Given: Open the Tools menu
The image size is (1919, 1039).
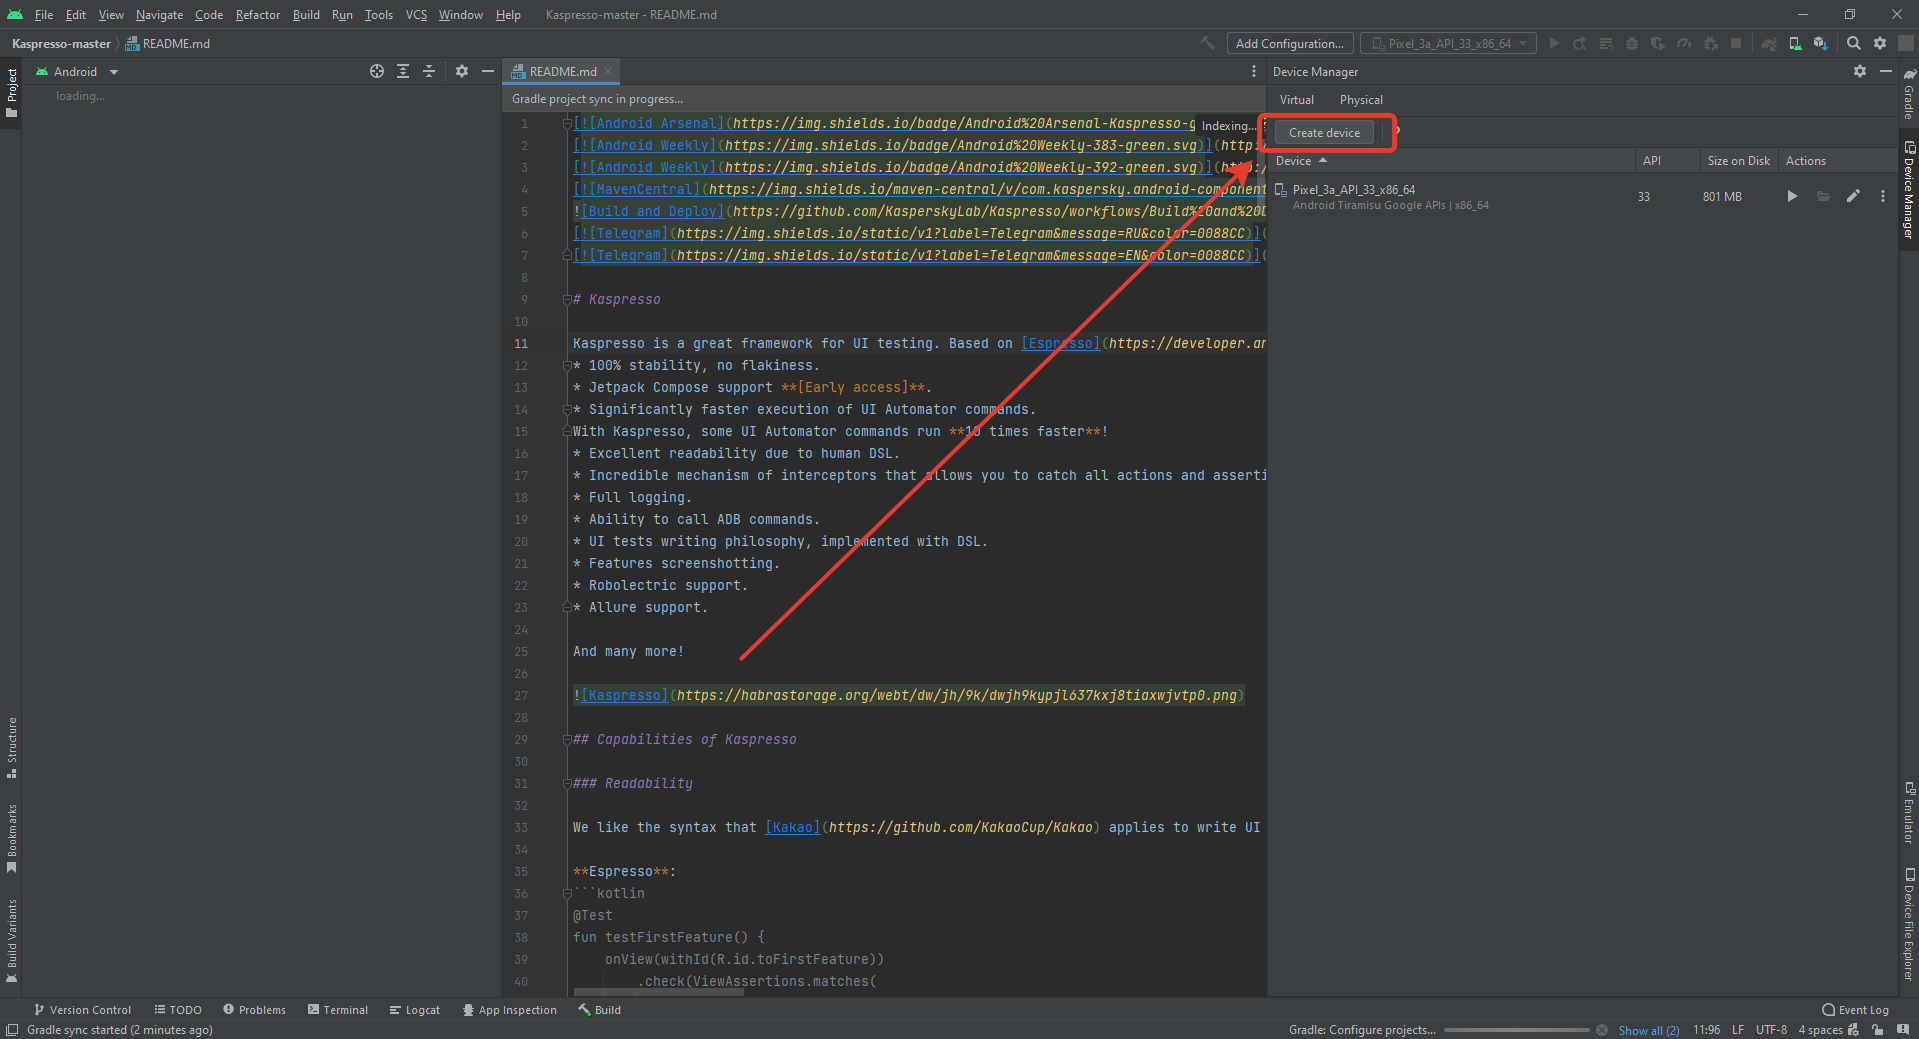Looking at the screenshot, I should point(378,14).
